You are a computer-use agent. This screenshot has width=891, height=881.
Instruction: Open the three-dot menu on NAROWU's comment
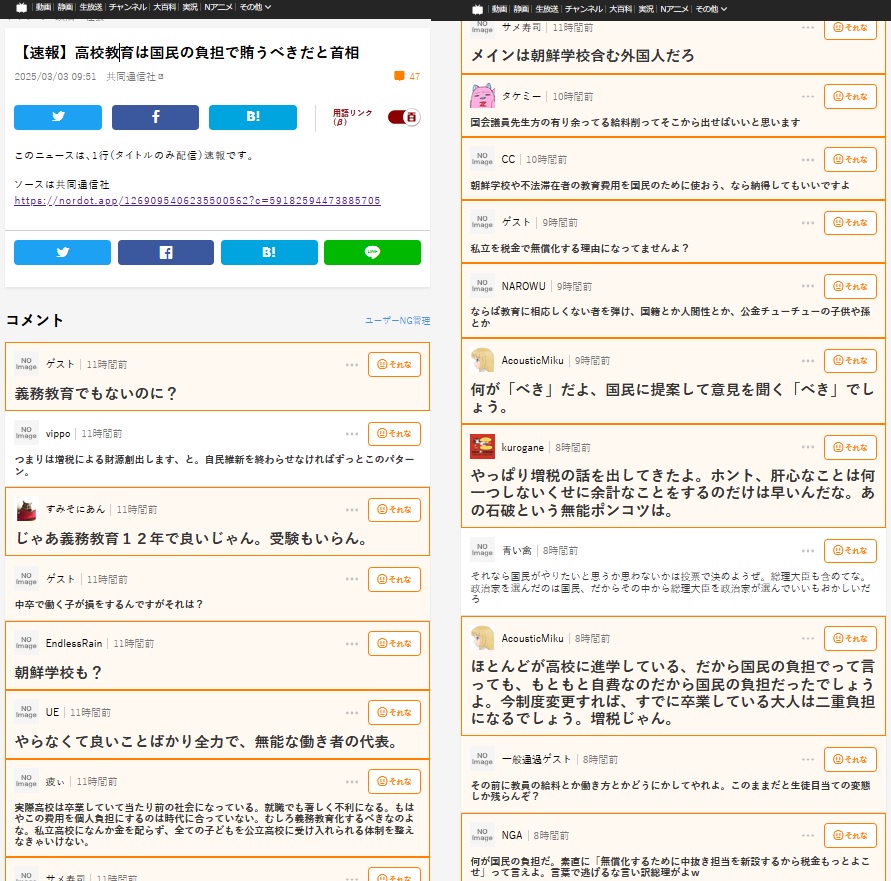point(807,285)
